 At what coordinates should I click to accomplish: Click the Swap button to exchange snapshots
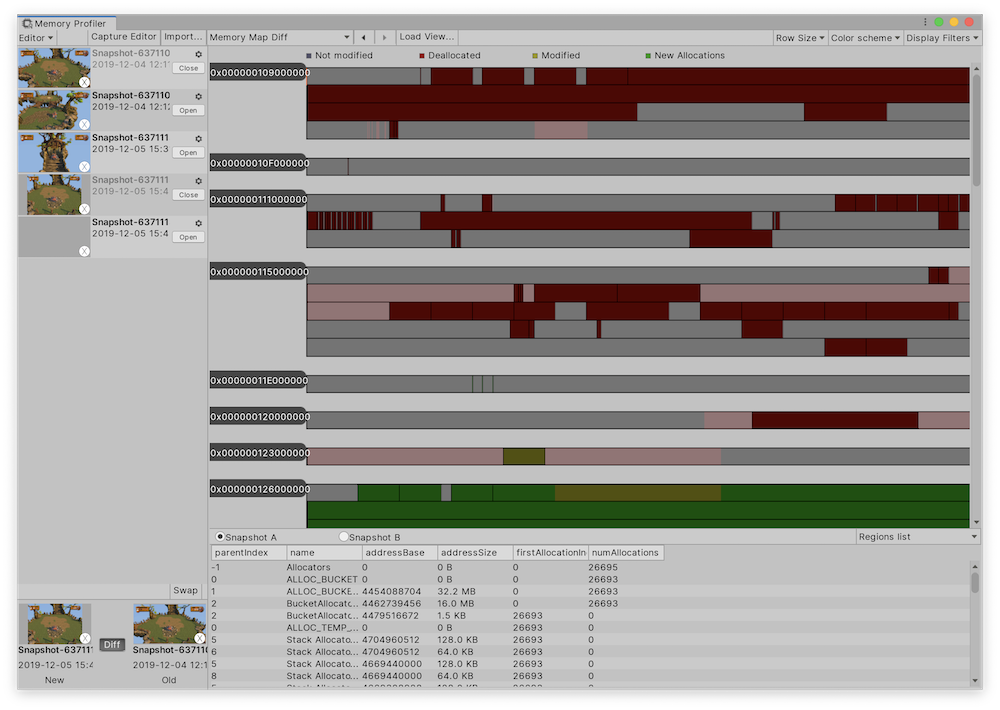[x=184, y=590]
